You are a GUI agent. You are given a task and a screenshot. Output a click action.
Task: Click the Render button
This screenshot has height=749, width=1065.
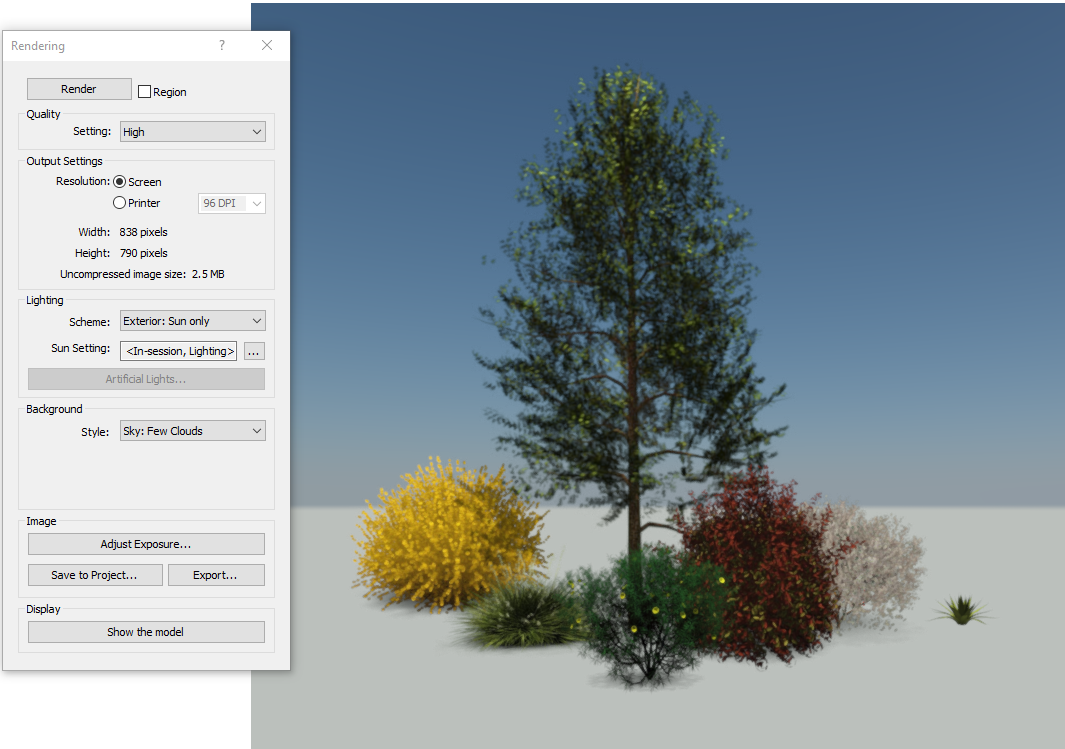(x=79, y=89)
